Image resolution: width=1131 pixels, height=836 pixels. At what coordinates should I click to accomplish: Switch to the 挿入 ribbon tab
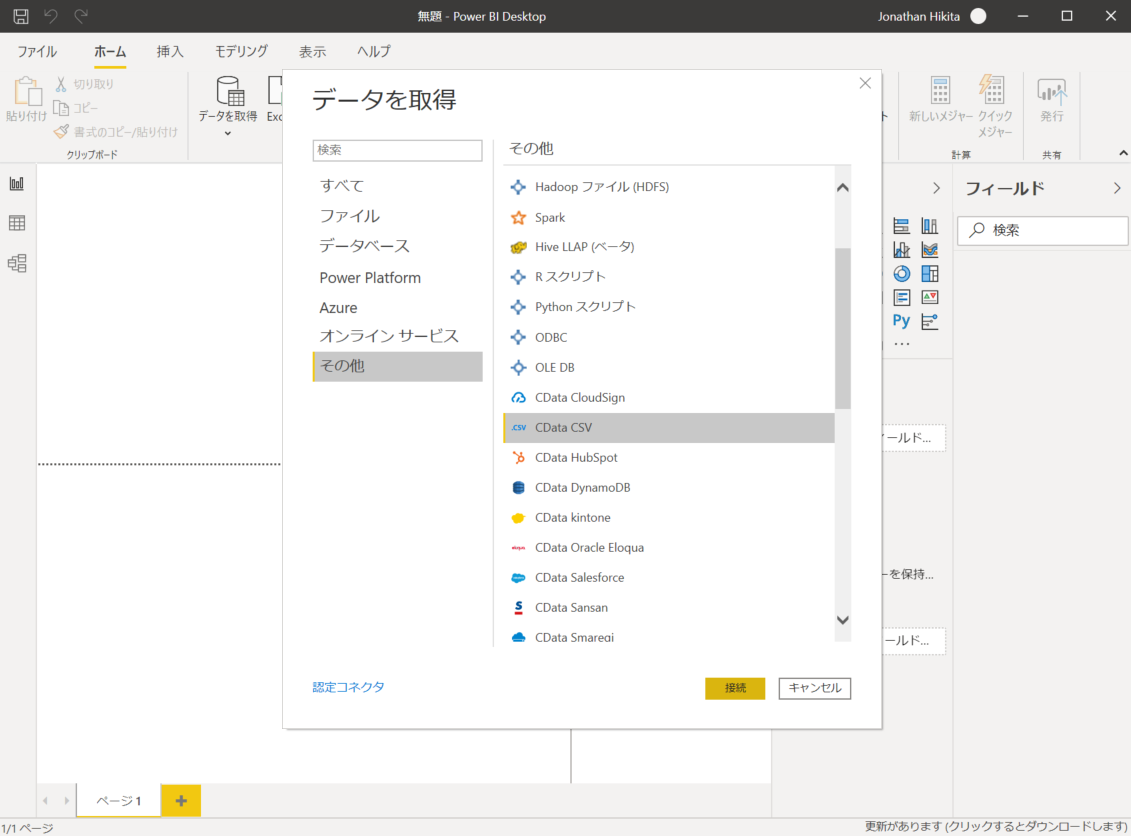tap(169, 51)
